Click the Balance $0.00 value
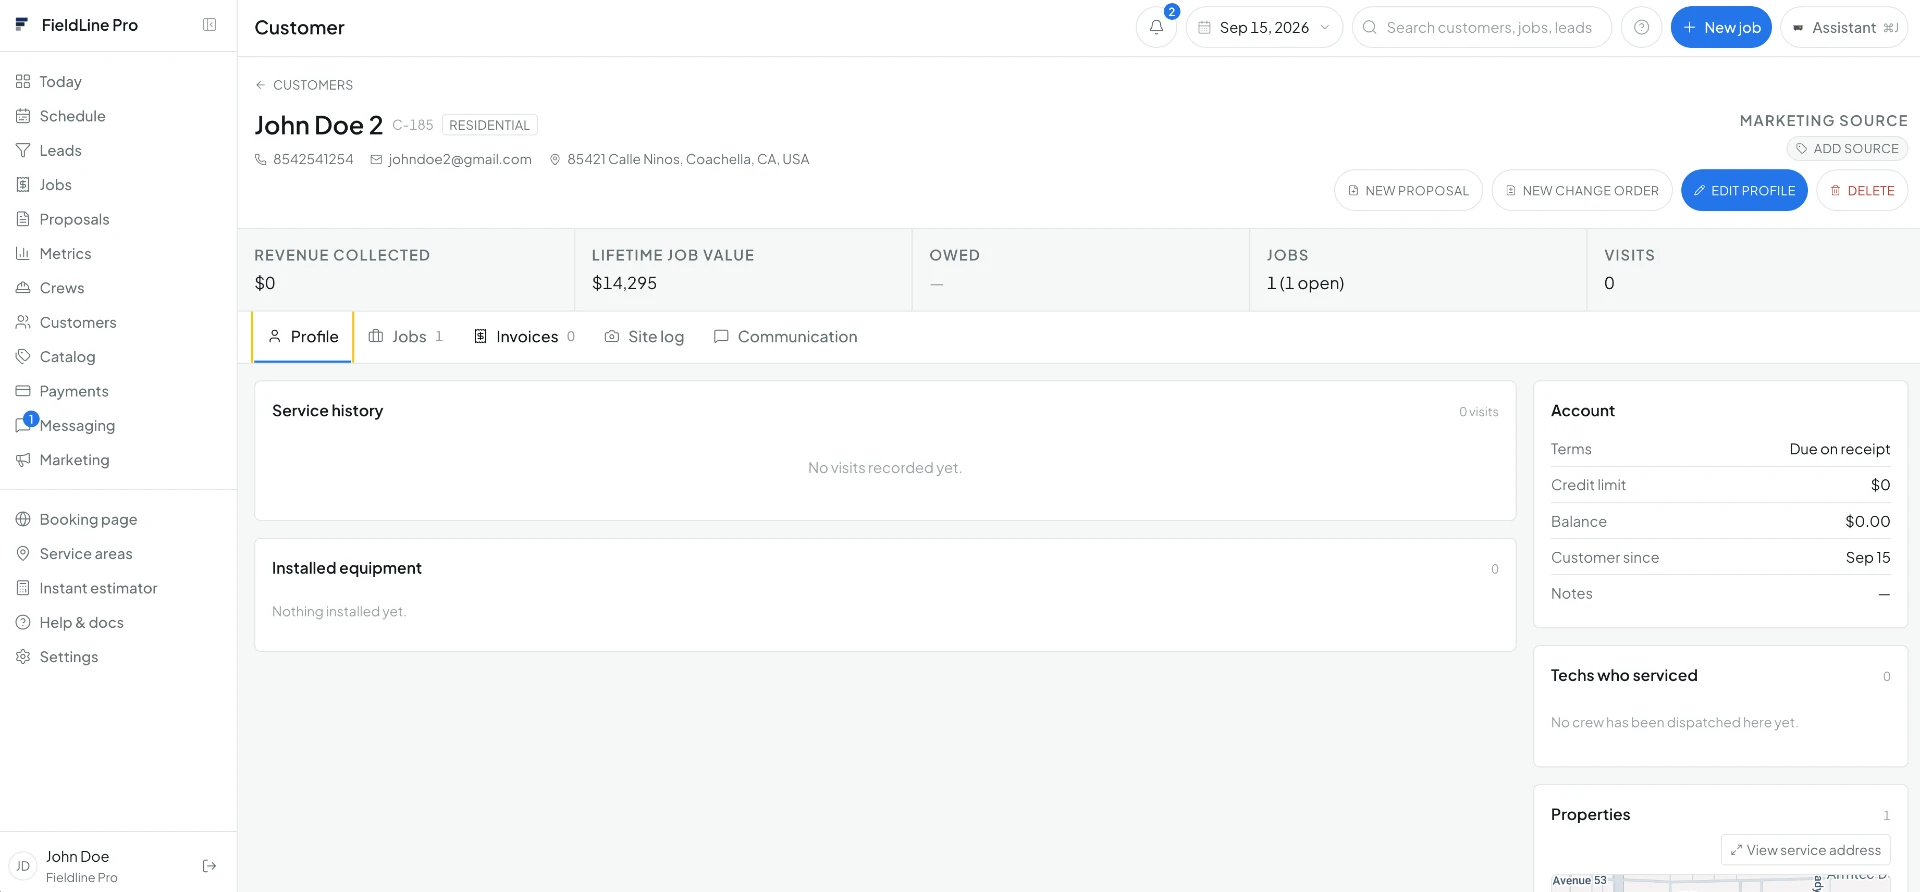This screenshot has width=1920, height=892. coord(1867,521)
